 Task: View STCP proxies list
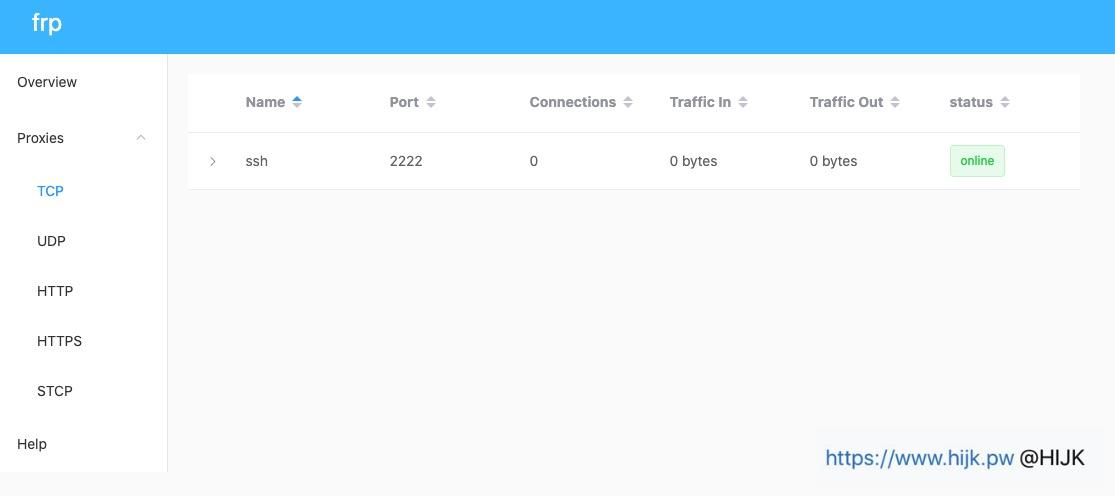55,391
